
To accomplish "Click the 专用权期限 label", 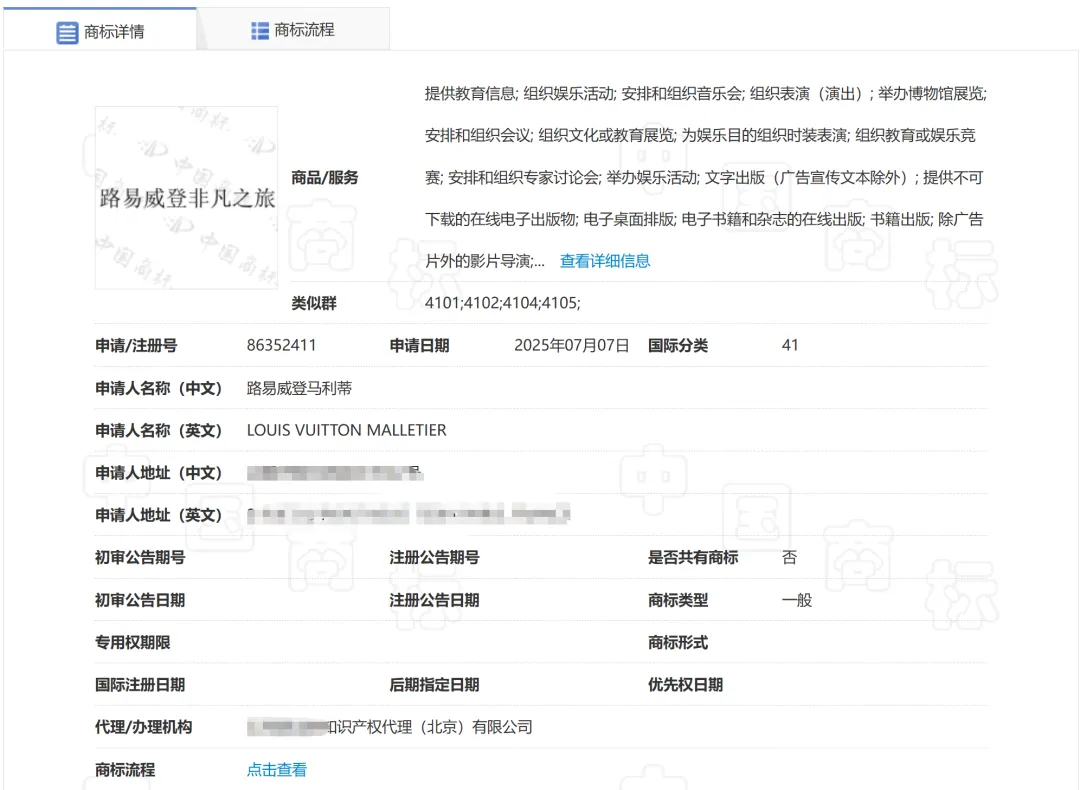I will click(132, 643).
